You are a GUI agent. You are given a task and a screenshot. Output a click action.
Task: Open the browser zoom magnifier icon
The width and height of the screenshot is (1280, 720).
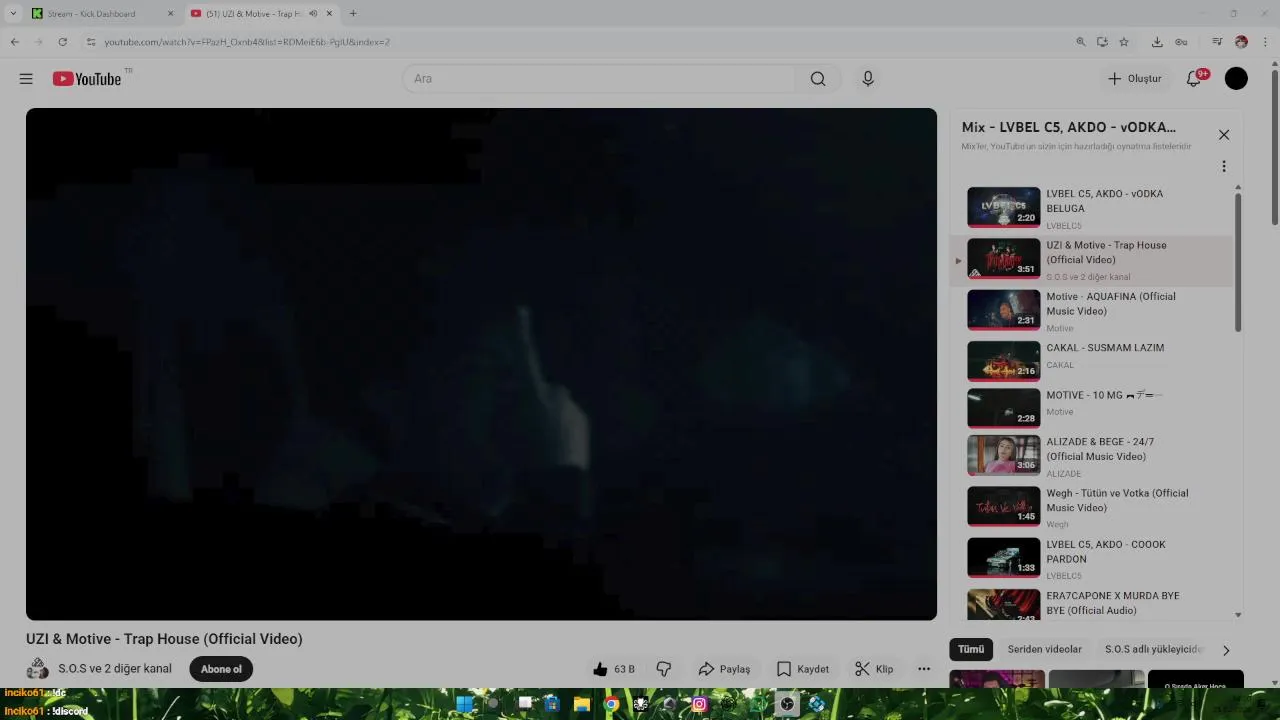pos(1080,42)
